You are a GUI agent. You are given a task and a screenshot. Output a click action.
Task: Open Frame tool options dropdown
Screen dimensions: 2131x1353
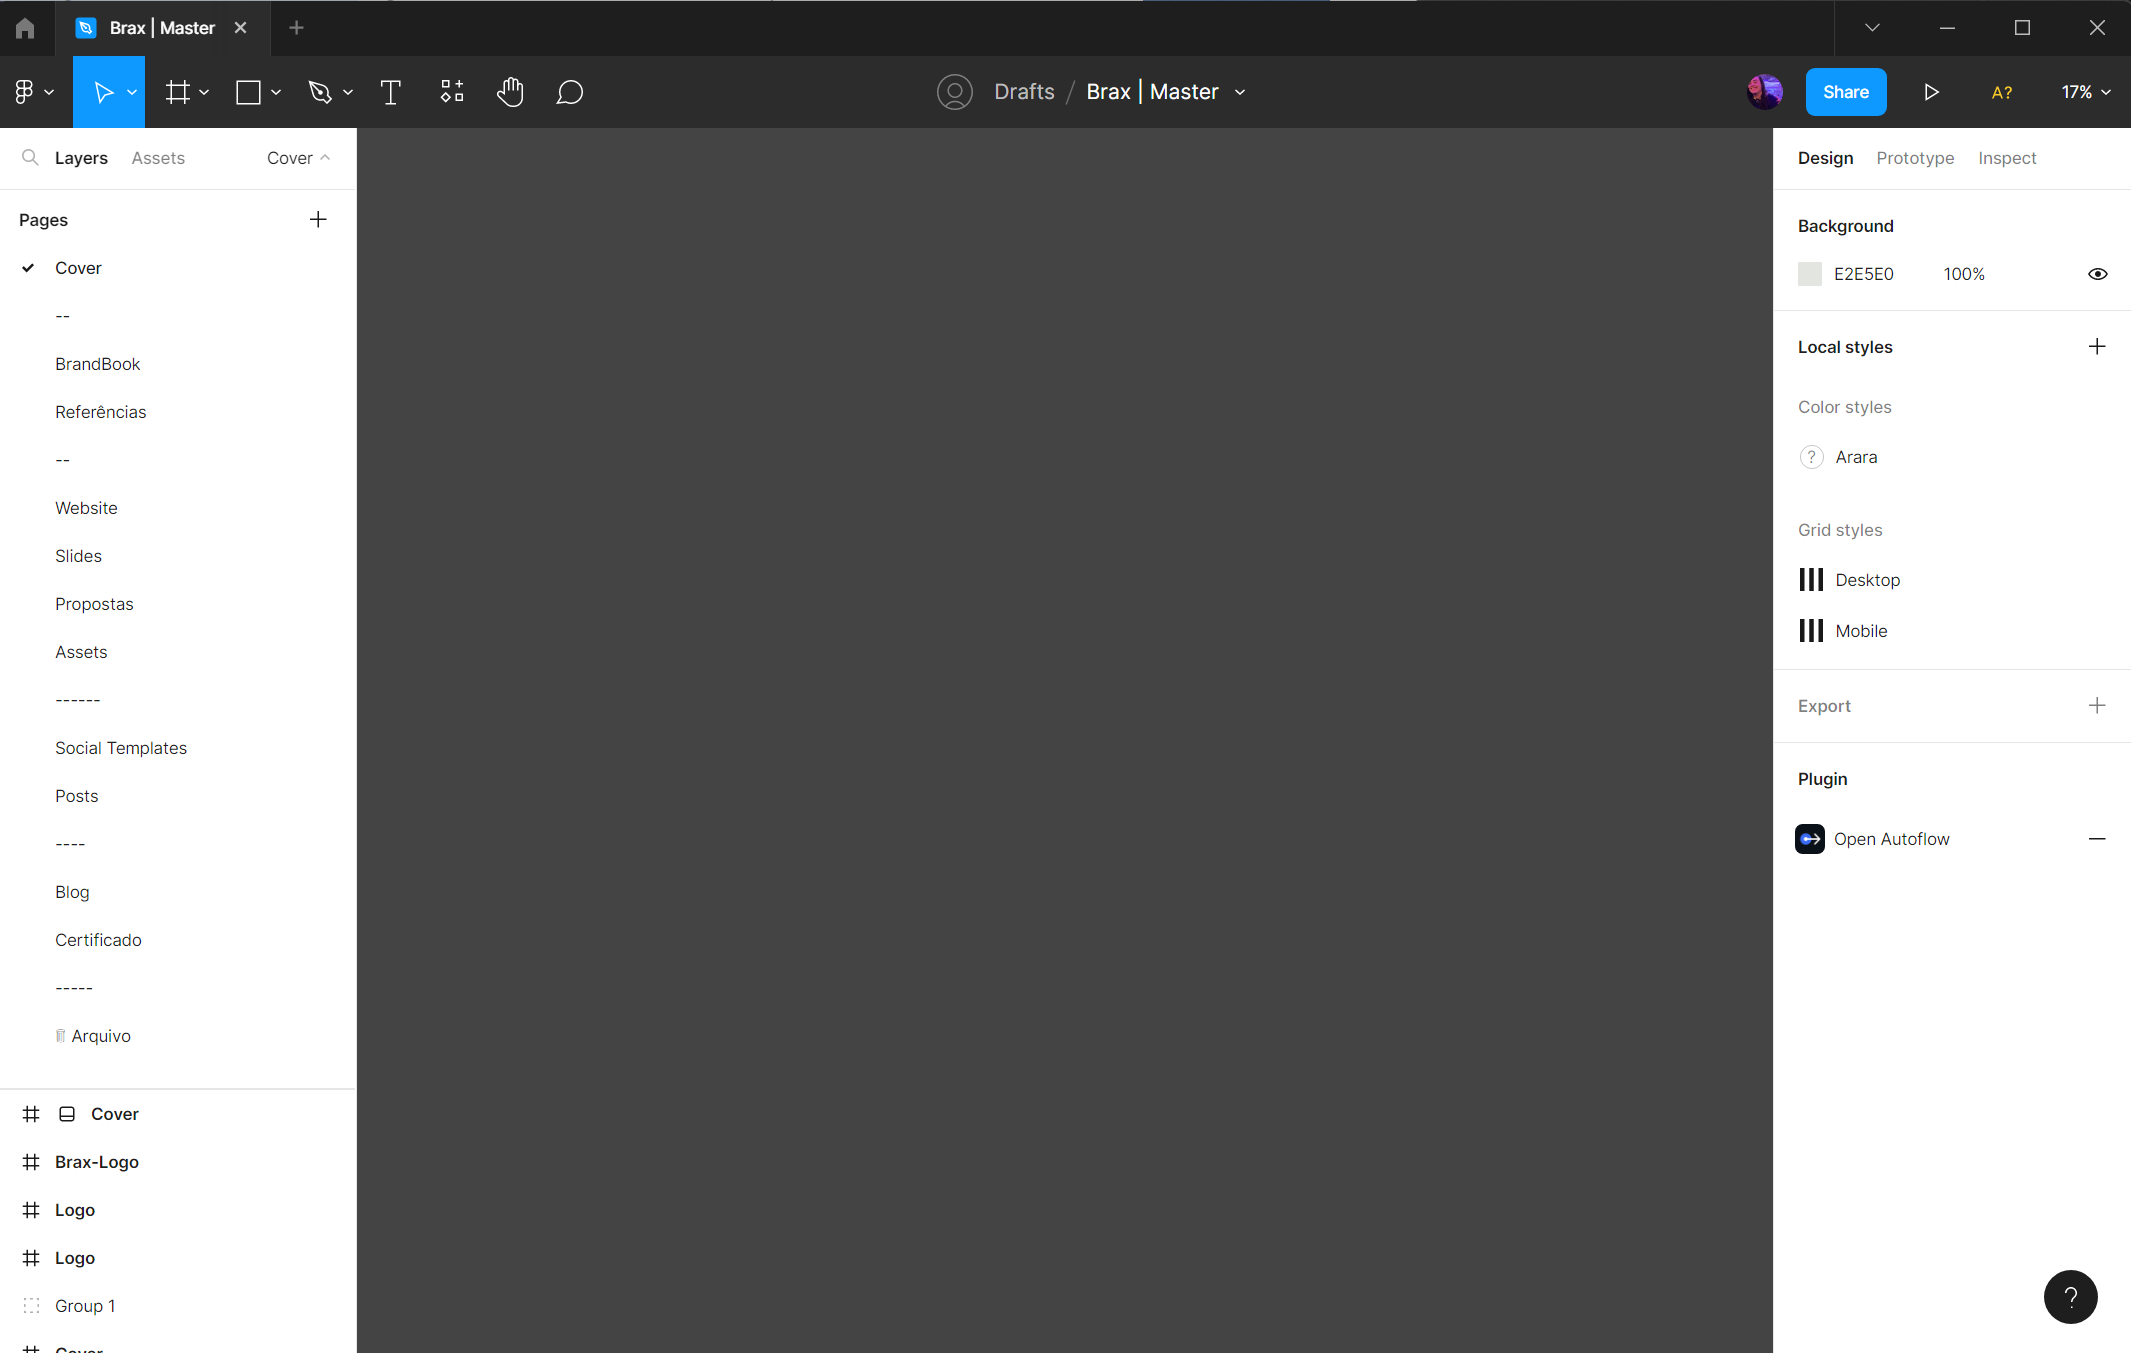(x=204, y=92)
